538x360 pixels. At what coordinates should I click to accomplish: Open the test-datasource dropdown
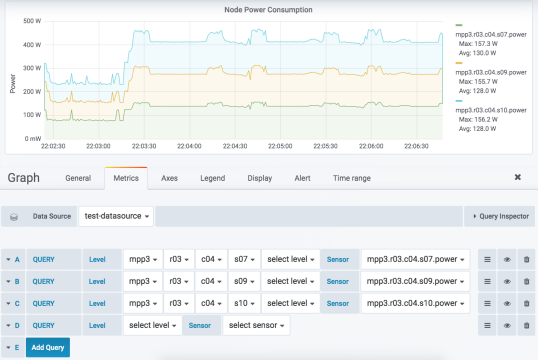click(x=116, y=216)
